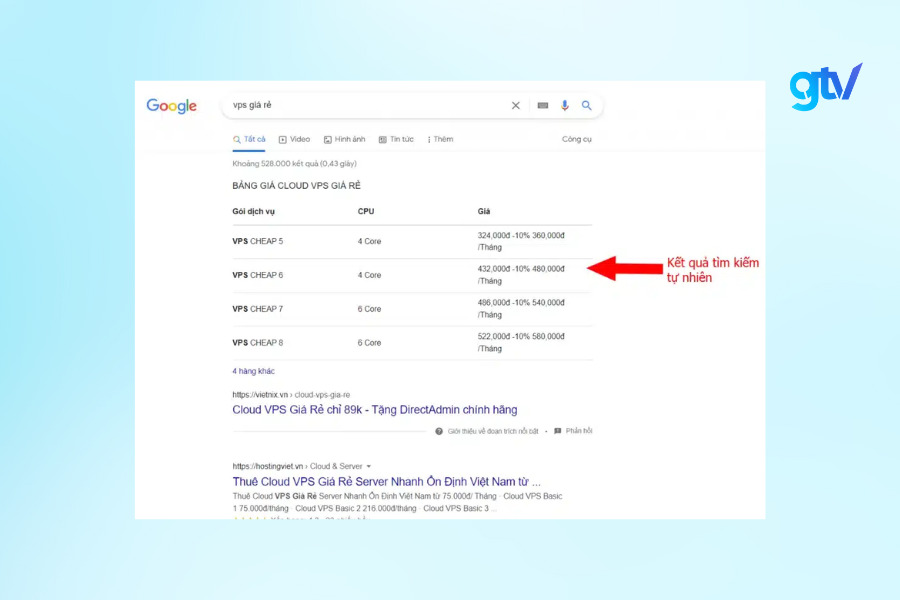The width and height of the screenshot is (900, 600).
Task: Click the Google logo
Action: coord(171,106)
